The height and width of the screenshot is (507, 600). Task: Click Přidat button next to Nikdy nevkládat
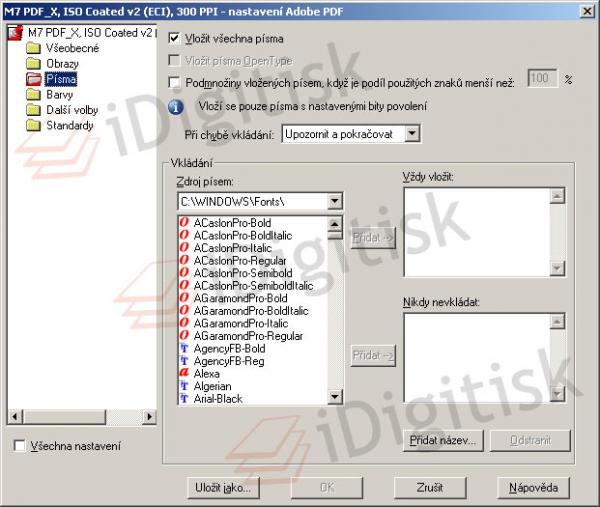373,355
